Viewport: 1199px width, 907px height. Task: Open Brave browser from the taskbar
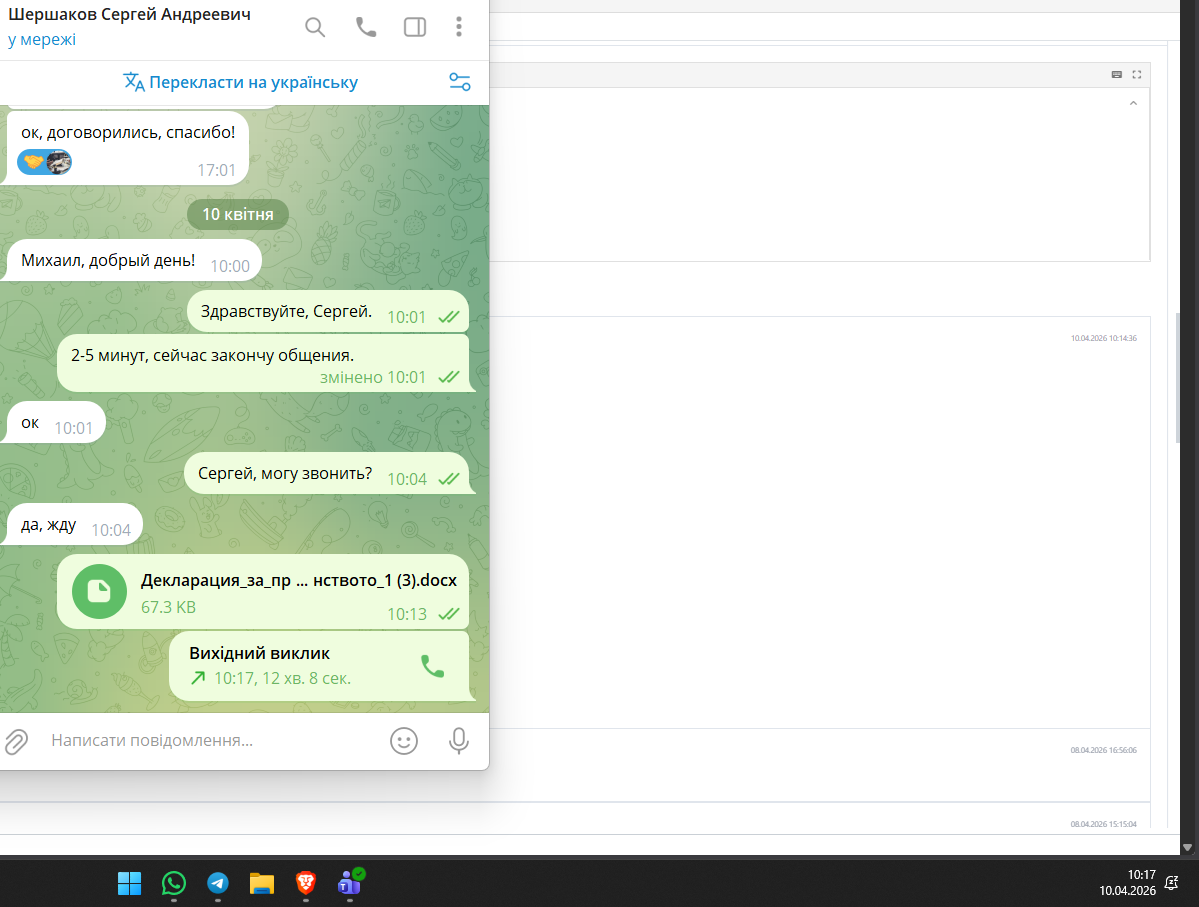306,883
